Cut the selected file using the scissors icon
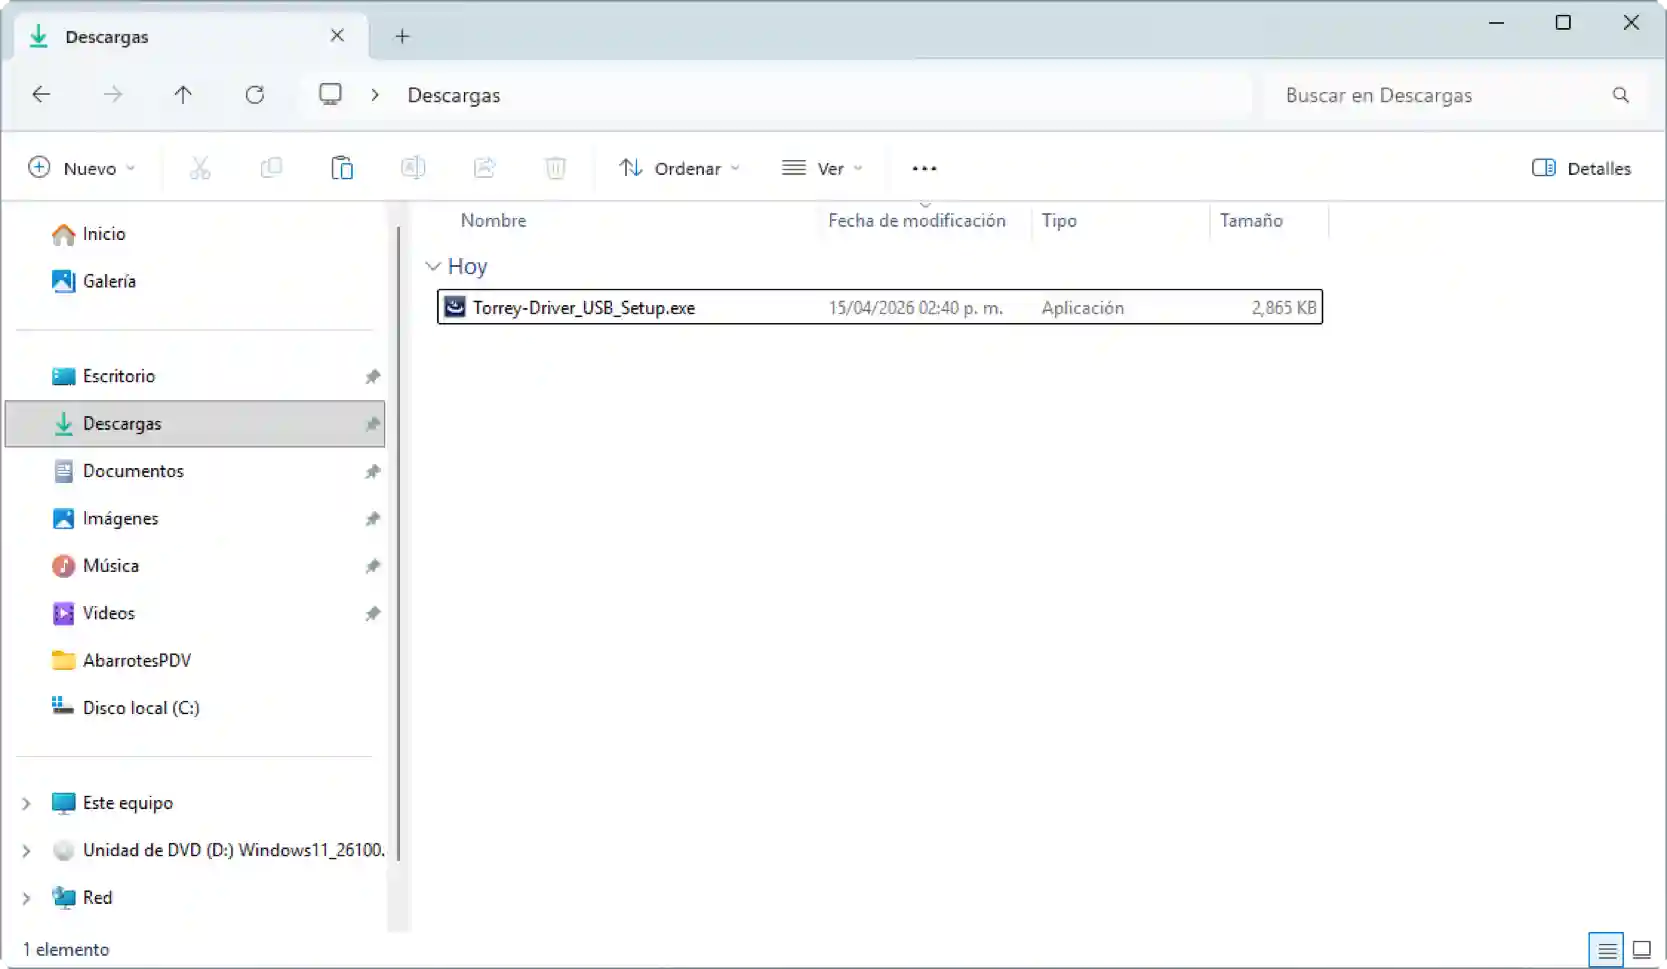 (x=200, y=167)
